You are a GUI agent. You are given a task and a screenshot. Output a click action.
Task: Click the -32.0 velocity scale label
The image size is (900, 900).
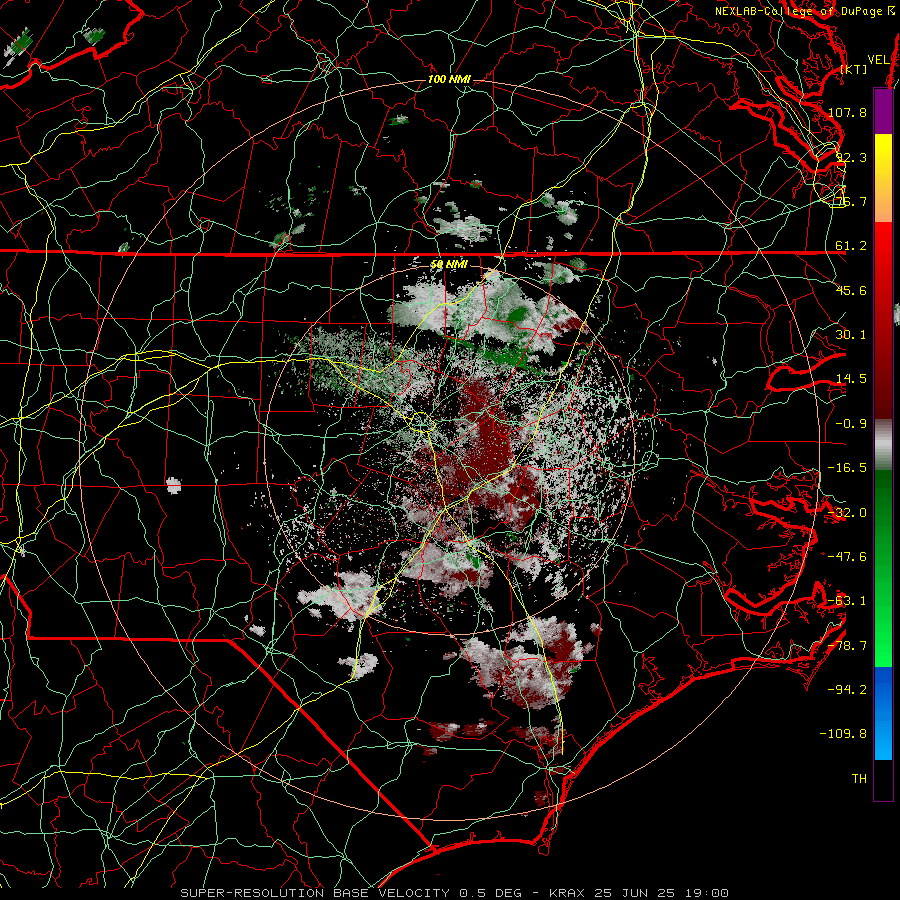[x=847, y=513]
